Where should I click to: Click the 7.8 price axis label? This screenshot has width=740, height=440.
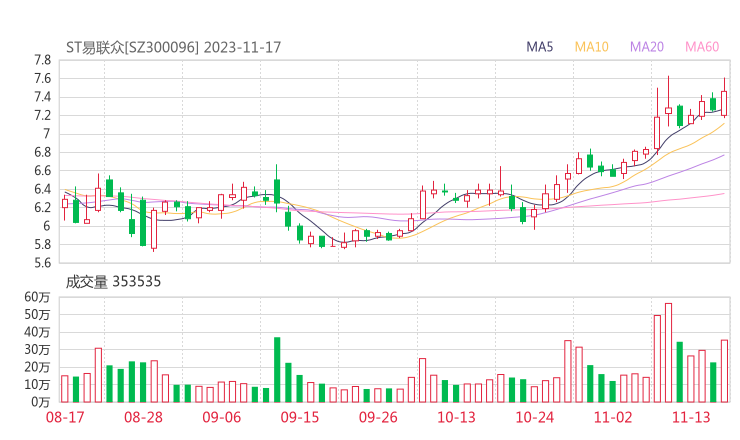point(42,60)
